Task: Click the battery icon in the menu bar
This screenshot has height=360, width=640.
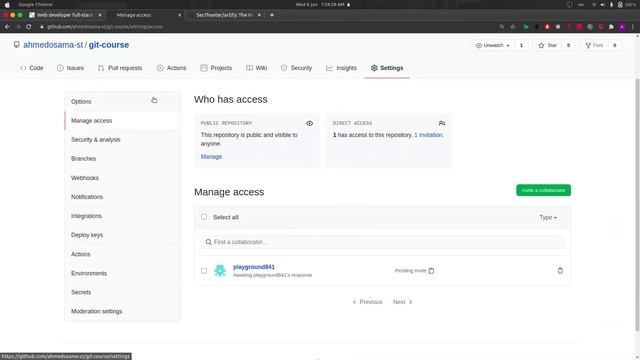Action: tap(620, 4)
